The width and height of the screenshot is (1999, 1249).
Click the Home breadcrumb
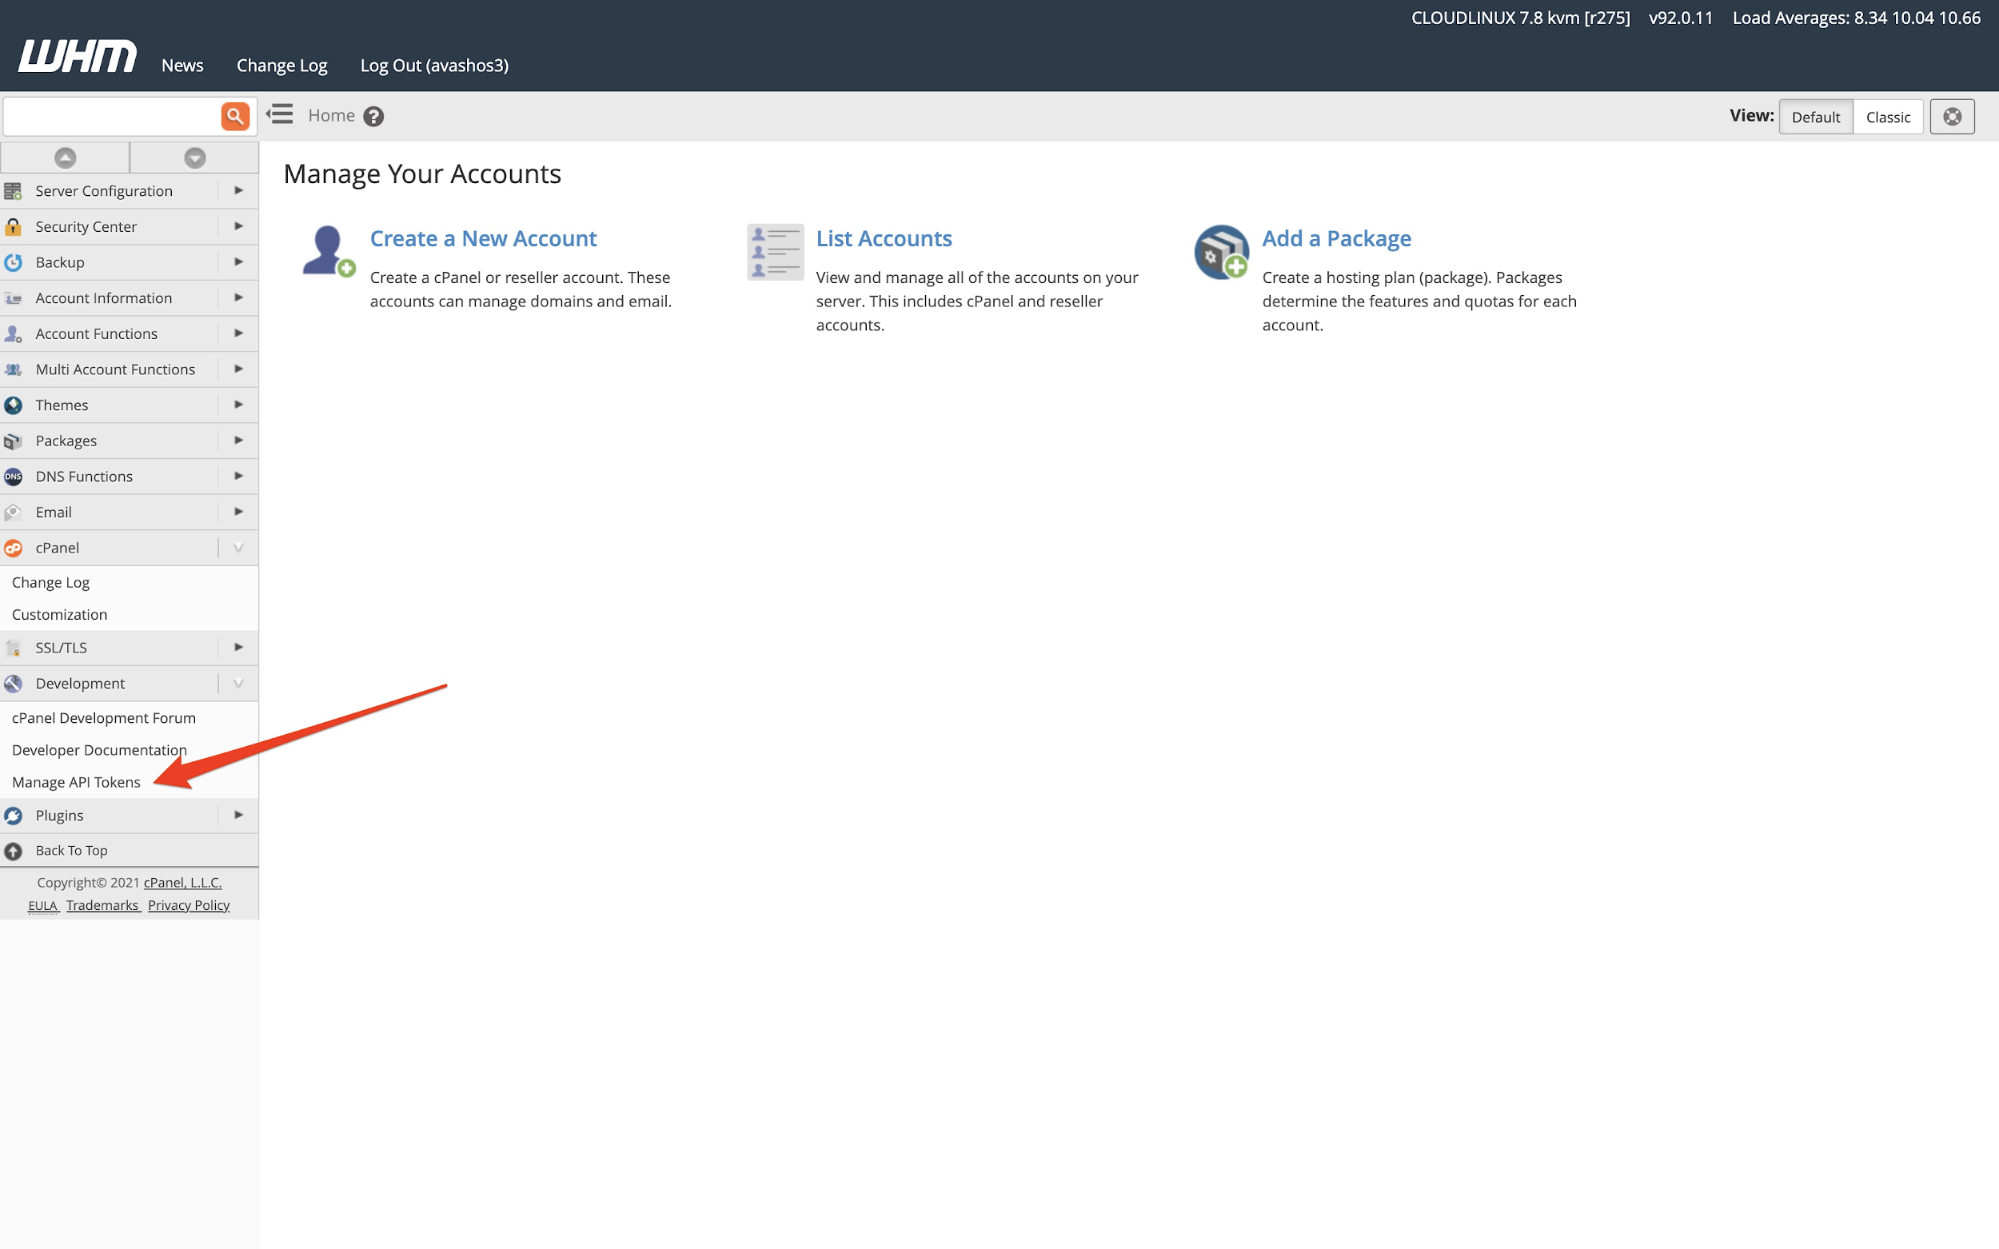(x=331, y=115)
